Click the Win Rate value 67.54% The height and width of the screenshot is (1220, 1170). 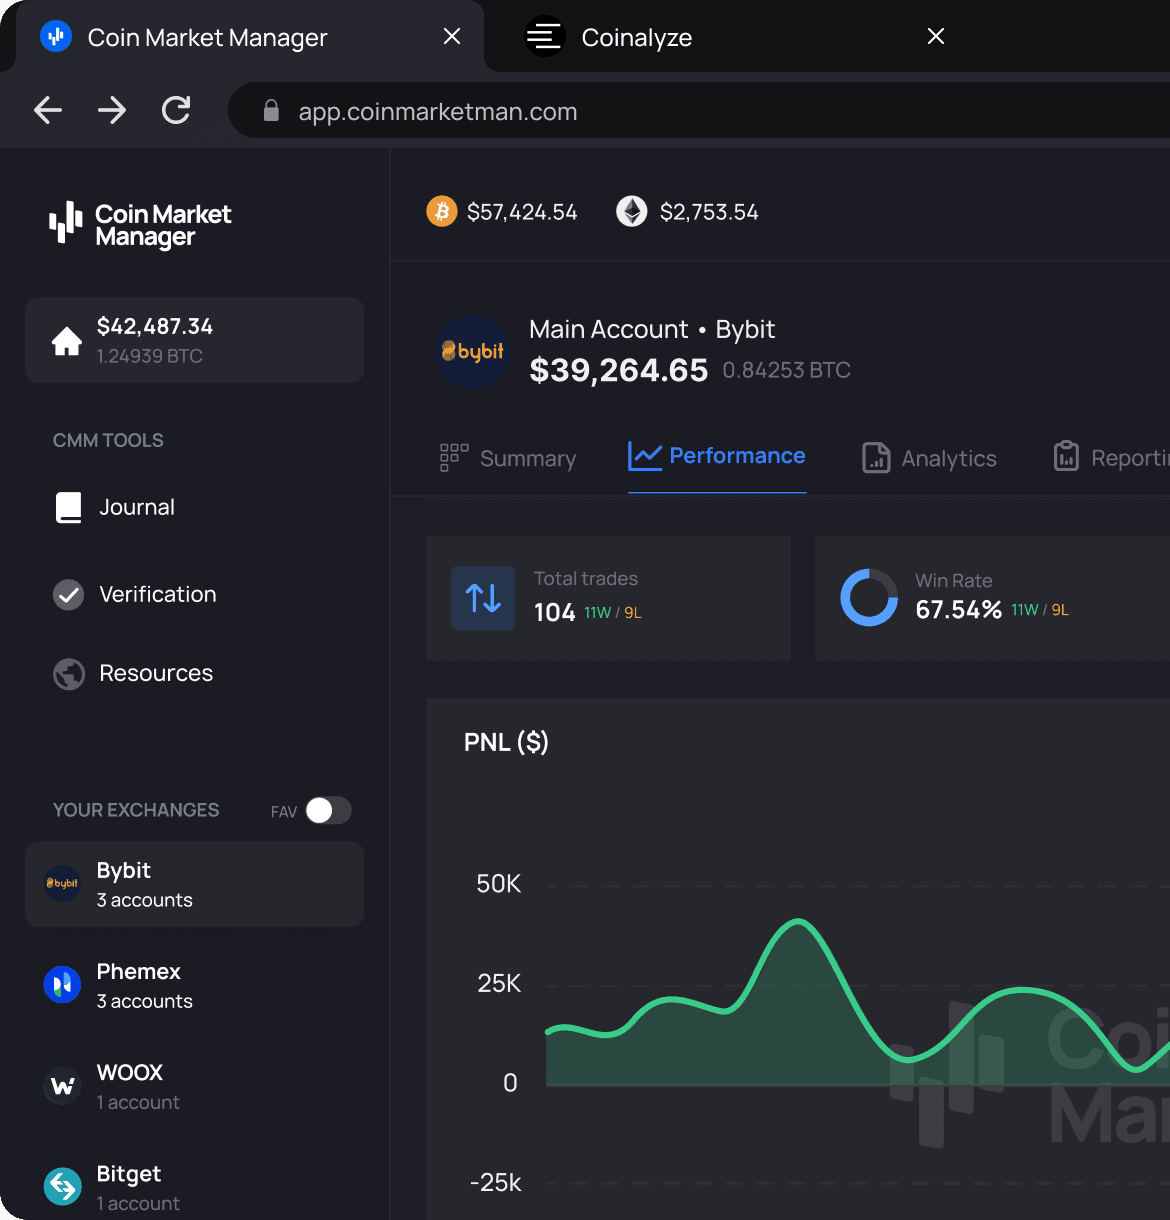click(958, 610)
